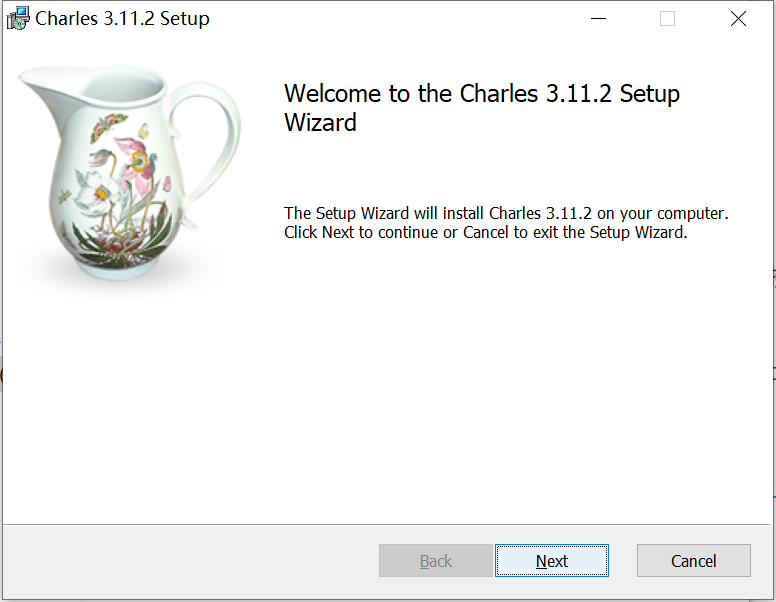
Task: Cancel the Charles 3.11.2 setup wizard
Action: pyautogui.click(x=693, y=561)
